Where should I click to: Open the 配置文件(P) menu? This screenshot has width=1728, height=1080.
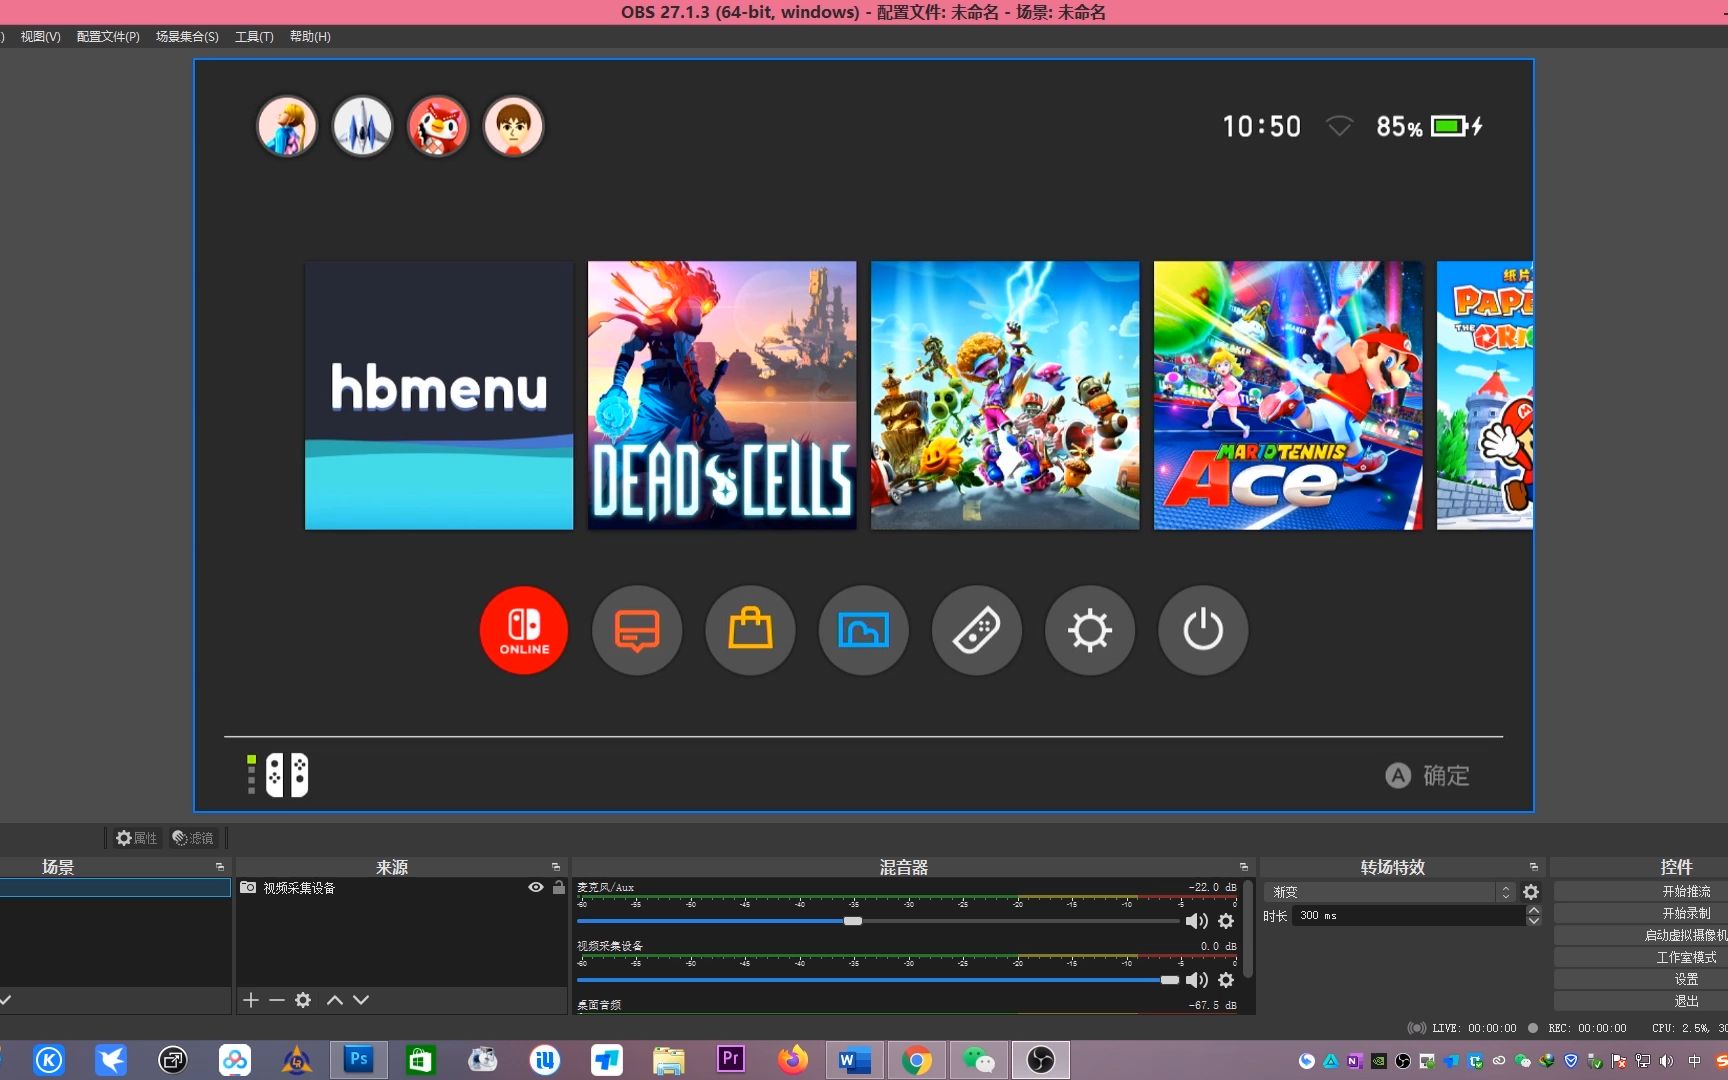[x=108, y=37]
